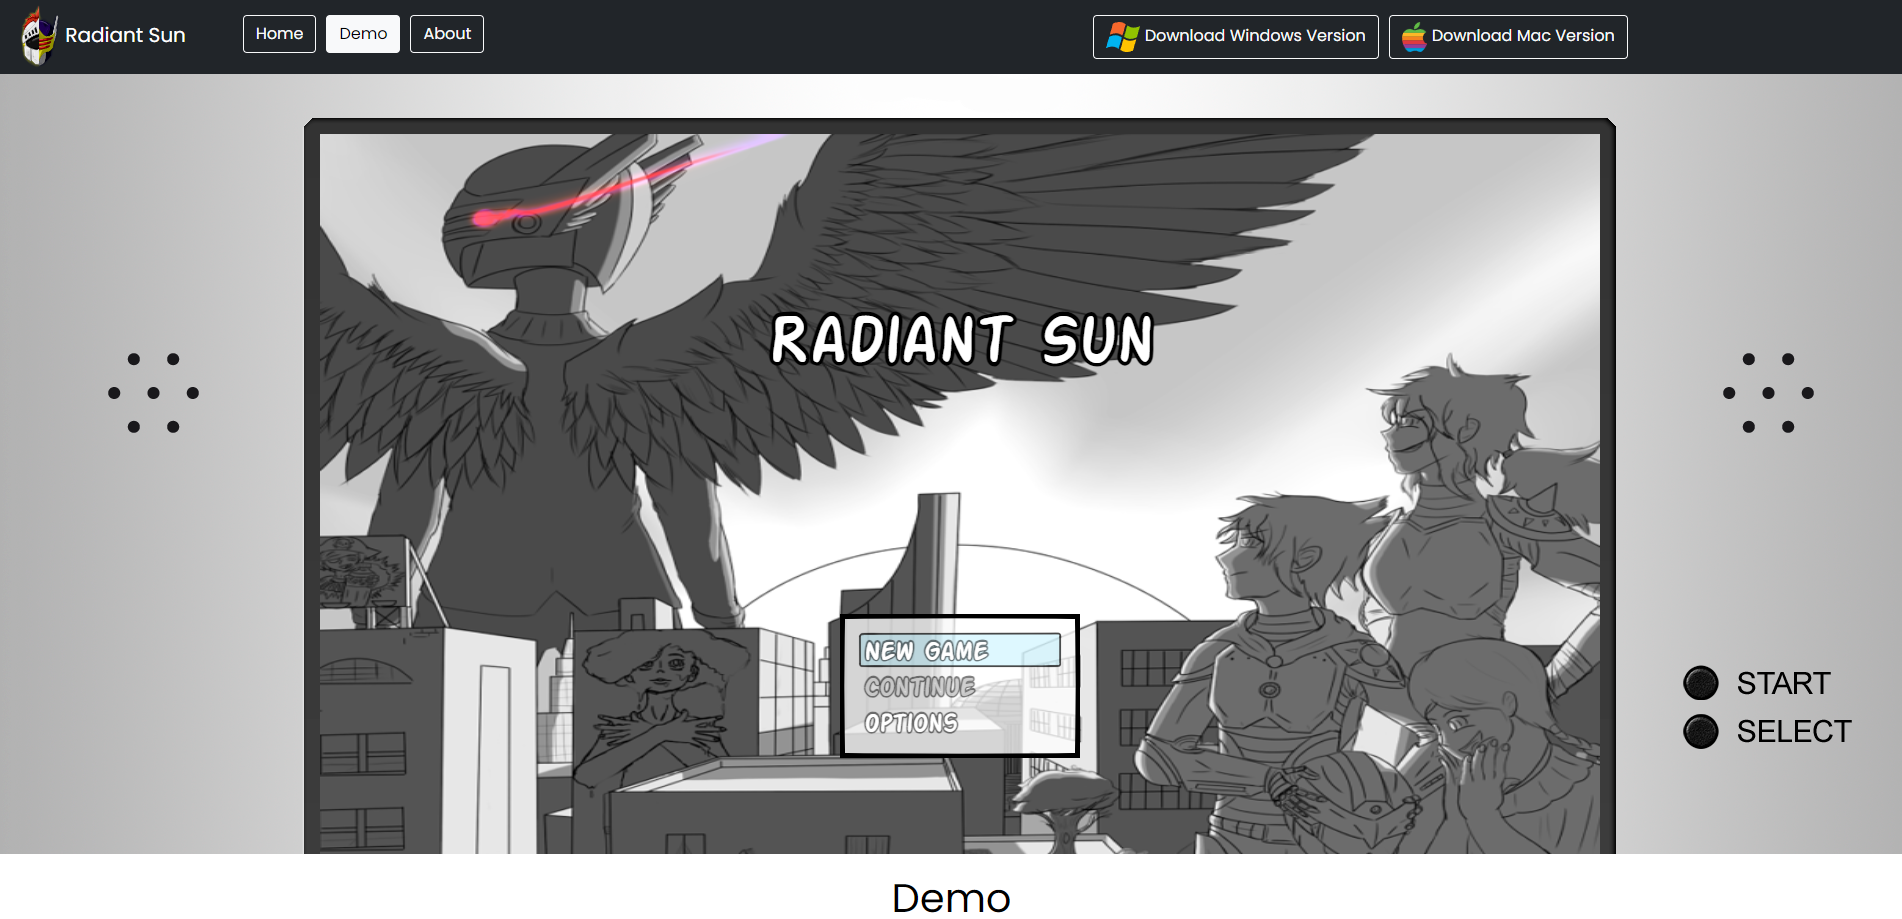The image size is (1902, 919).
Task: Open the Home page
Action: pos(279,34)
